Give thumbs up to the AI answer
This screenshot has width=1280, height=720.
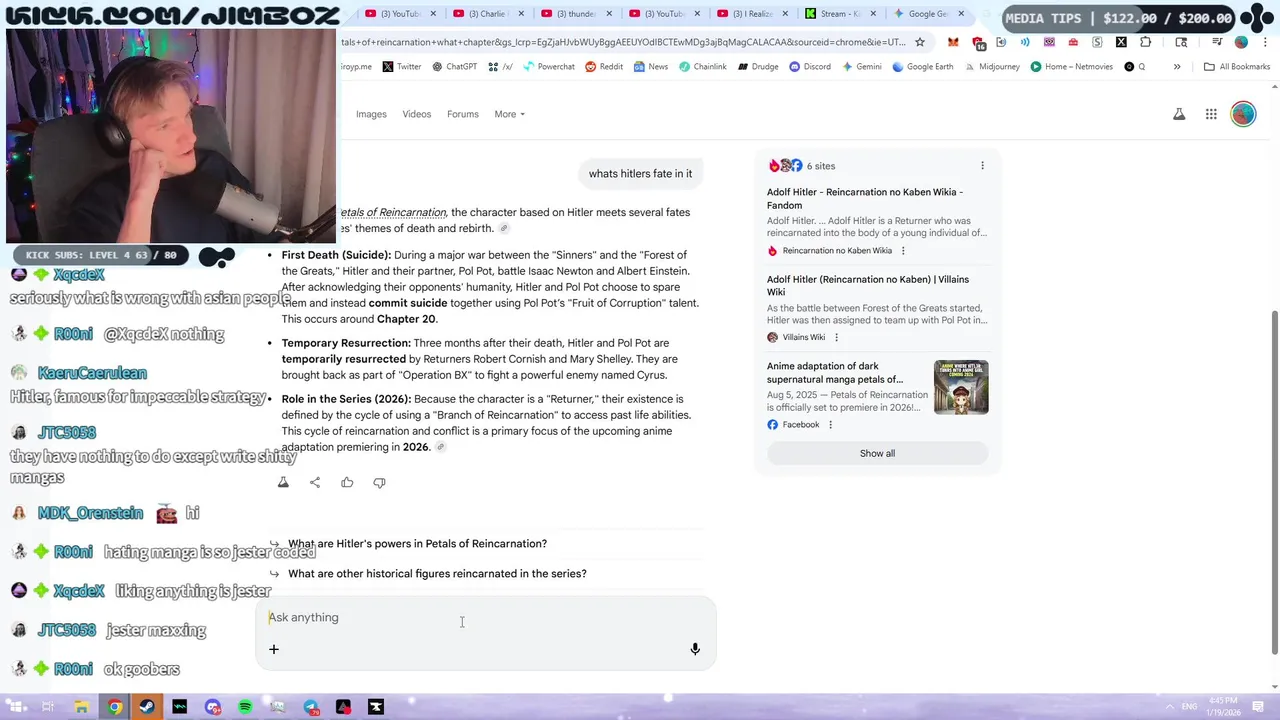347,482
